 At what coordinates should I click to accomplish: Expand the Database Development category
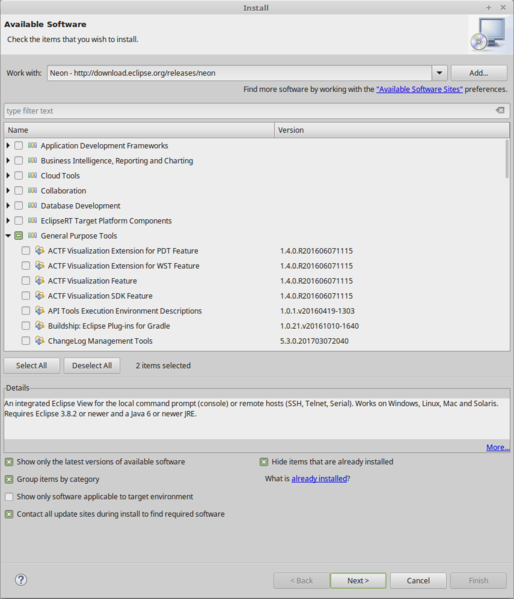(x=8, y=206)
